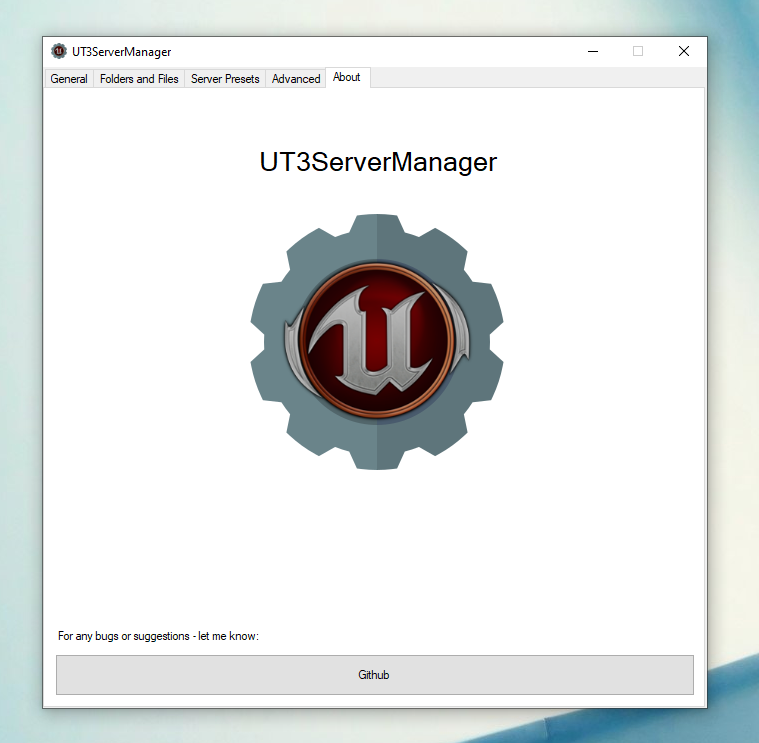Open the Server Presets tab
The image size is (759, 743).
point(225,78)
